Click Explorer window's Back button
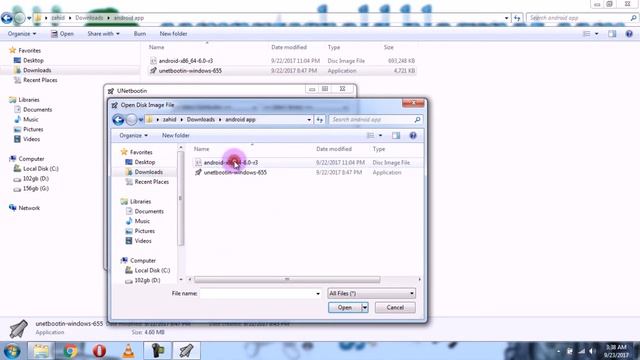Viewport: 640px width, 360px height. click(7, 18)
